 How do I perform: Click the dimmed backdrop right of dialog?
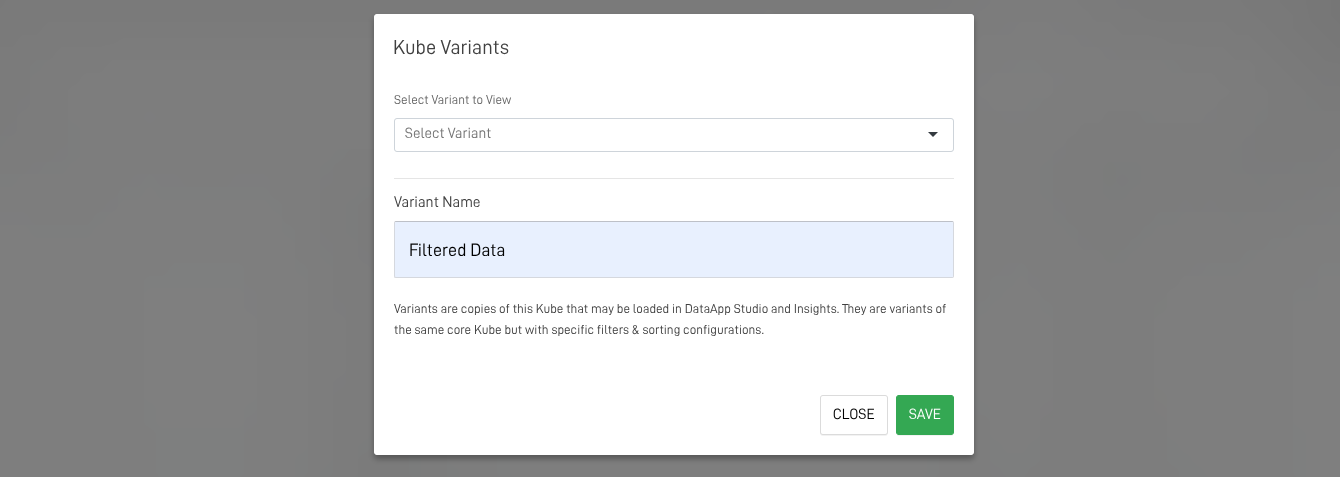pos(1150,240)
